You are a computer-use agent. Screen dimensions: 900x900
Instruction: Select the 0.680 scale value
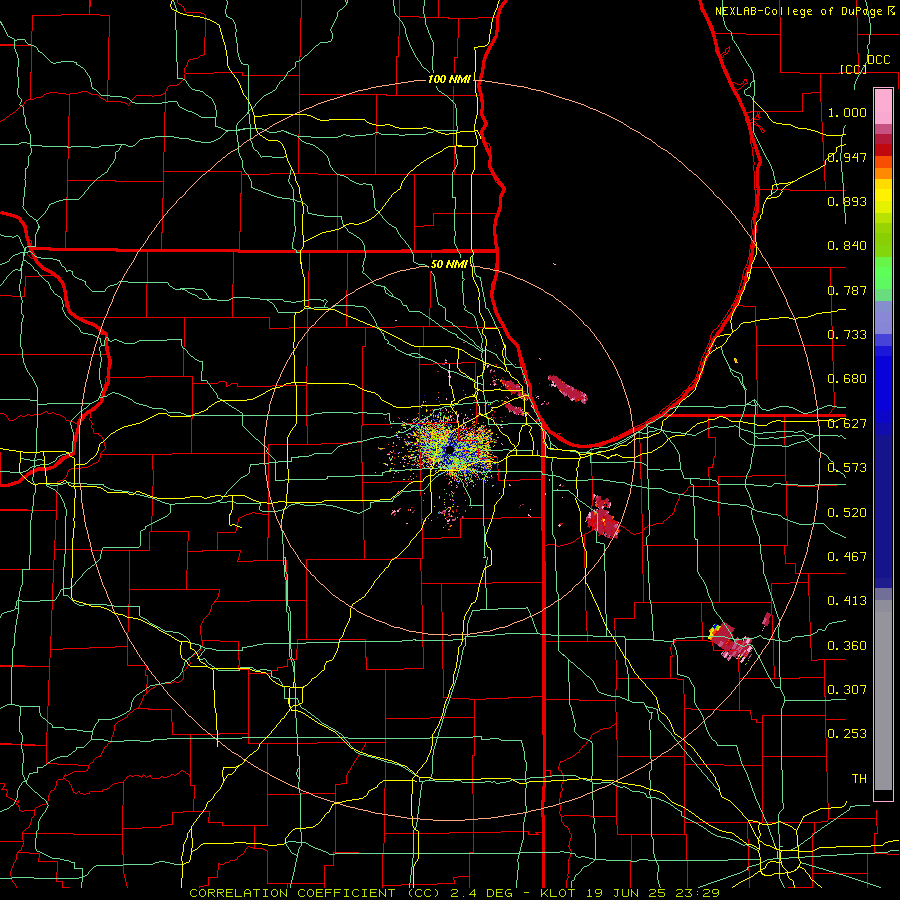[x=847, y=379]
